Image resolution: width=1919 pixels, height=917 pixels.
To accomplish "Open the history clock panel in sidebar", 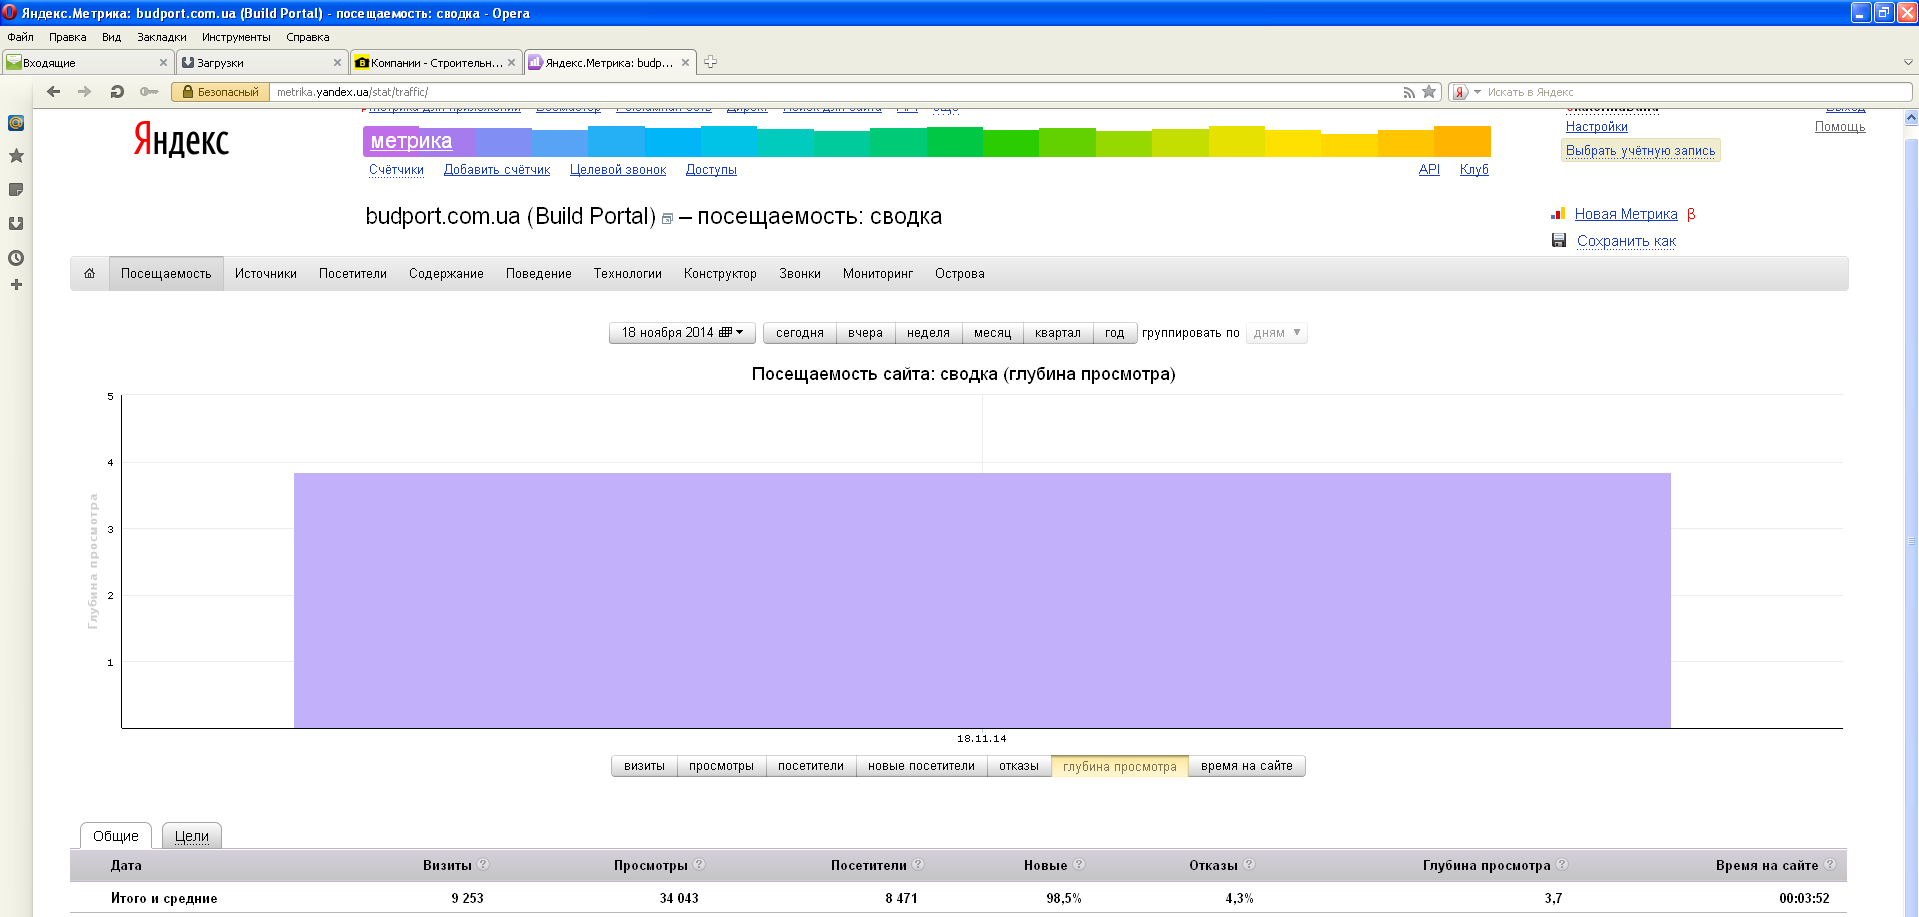I will click(x=16, y=258).
